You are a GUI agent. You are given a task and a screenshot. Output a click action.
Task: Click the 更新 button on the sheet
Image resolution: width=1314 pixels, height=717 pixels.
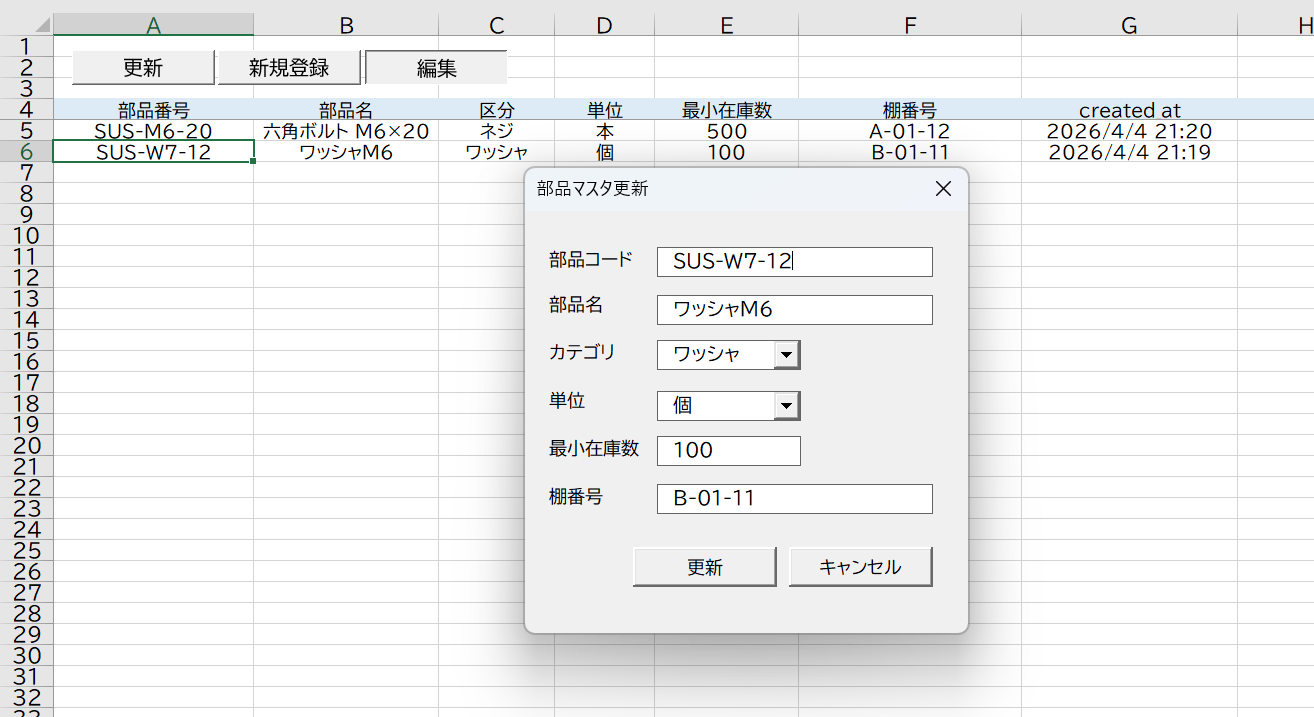tap(143, 68)
